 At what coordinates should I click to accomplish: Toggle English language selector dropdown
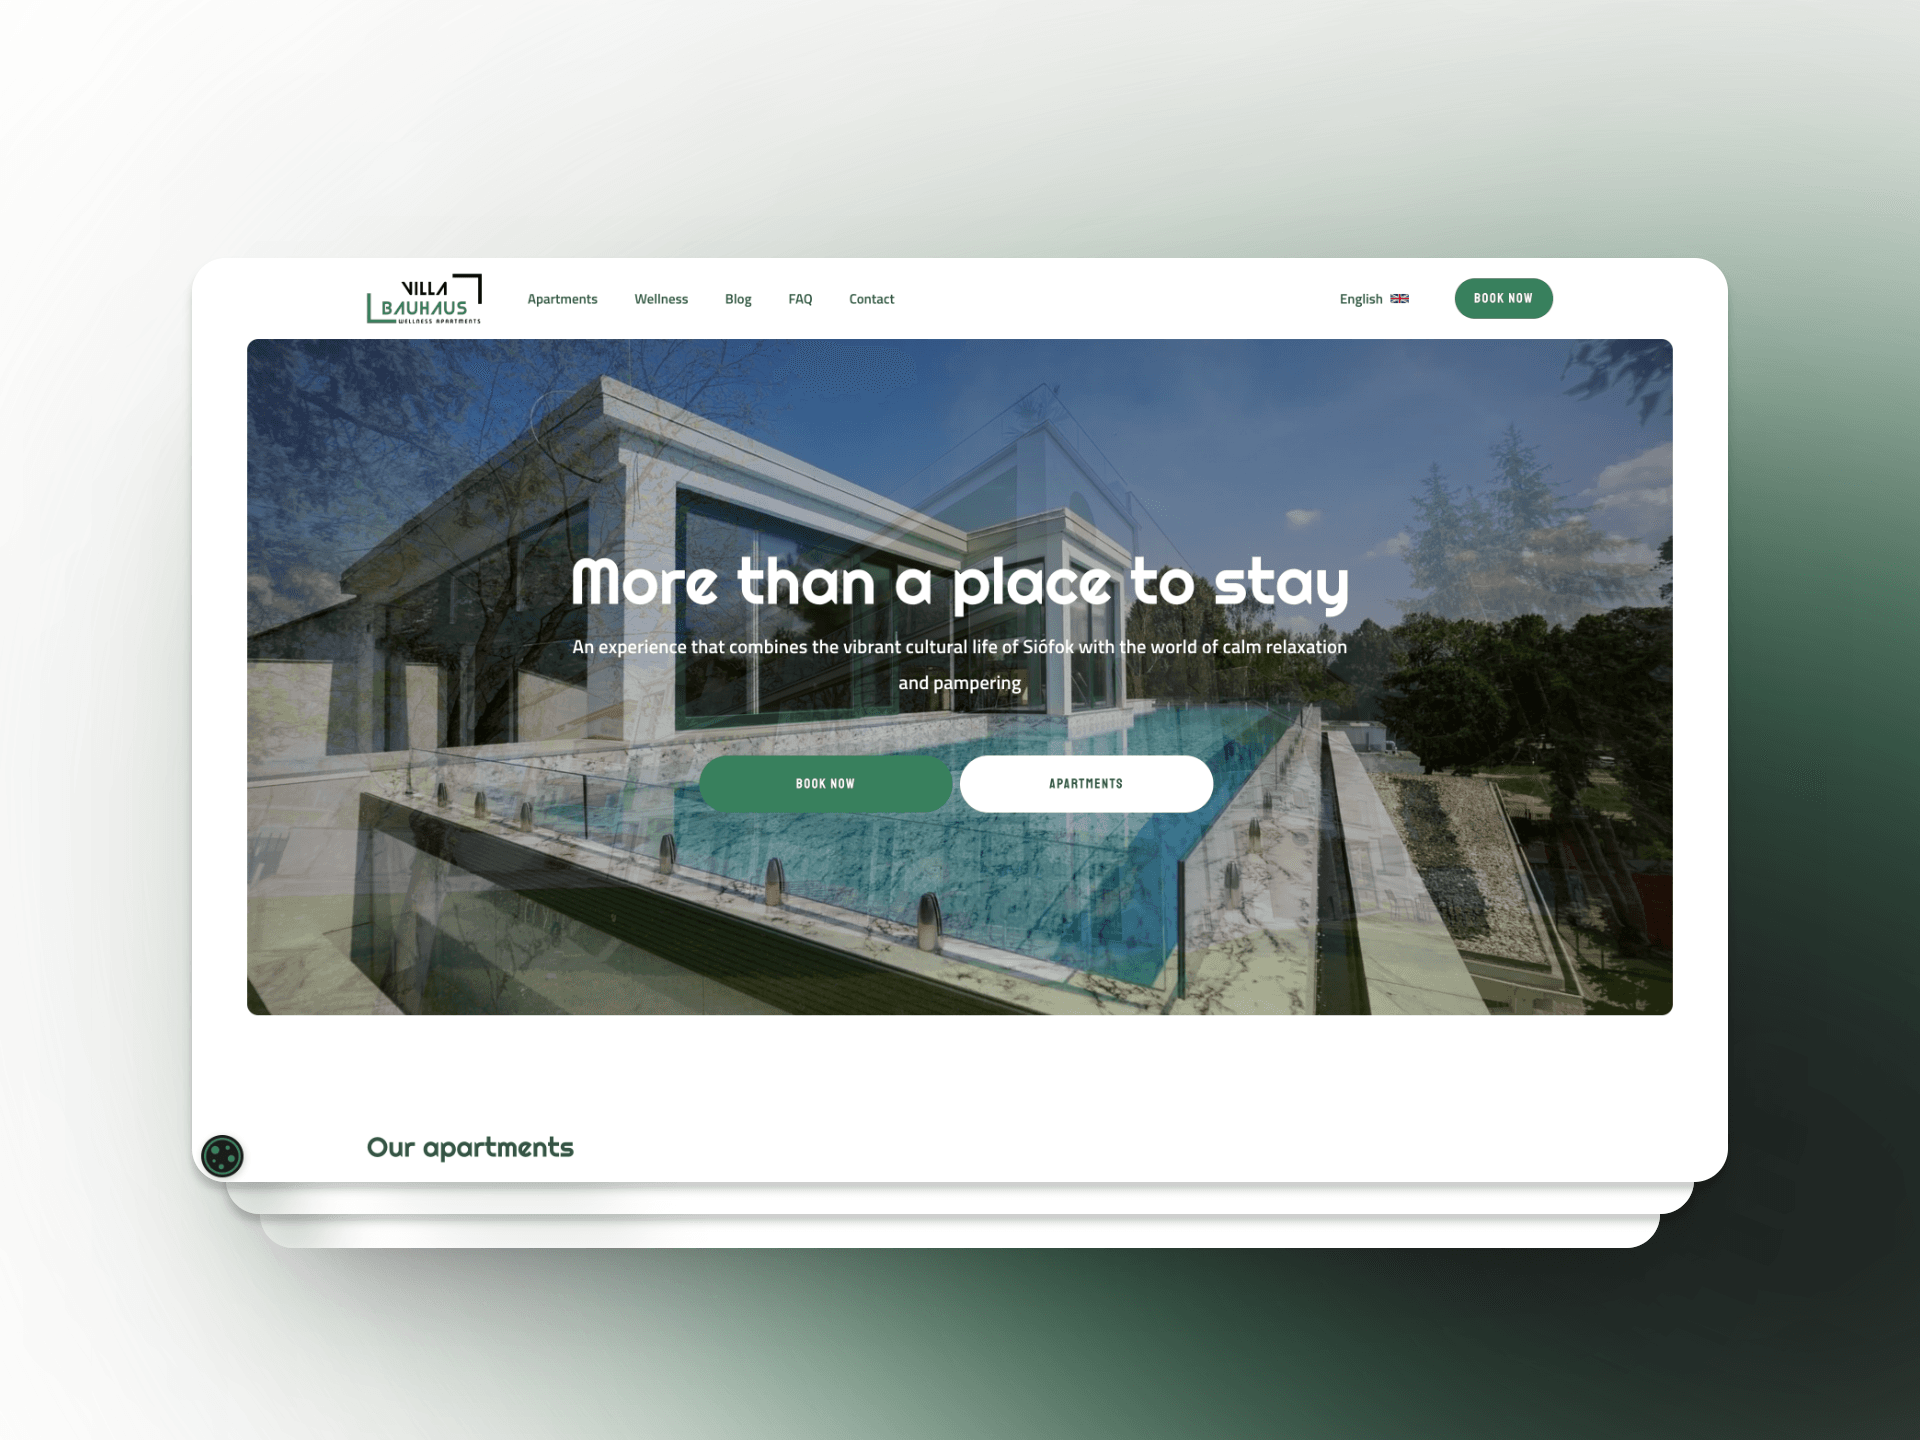1371,298
